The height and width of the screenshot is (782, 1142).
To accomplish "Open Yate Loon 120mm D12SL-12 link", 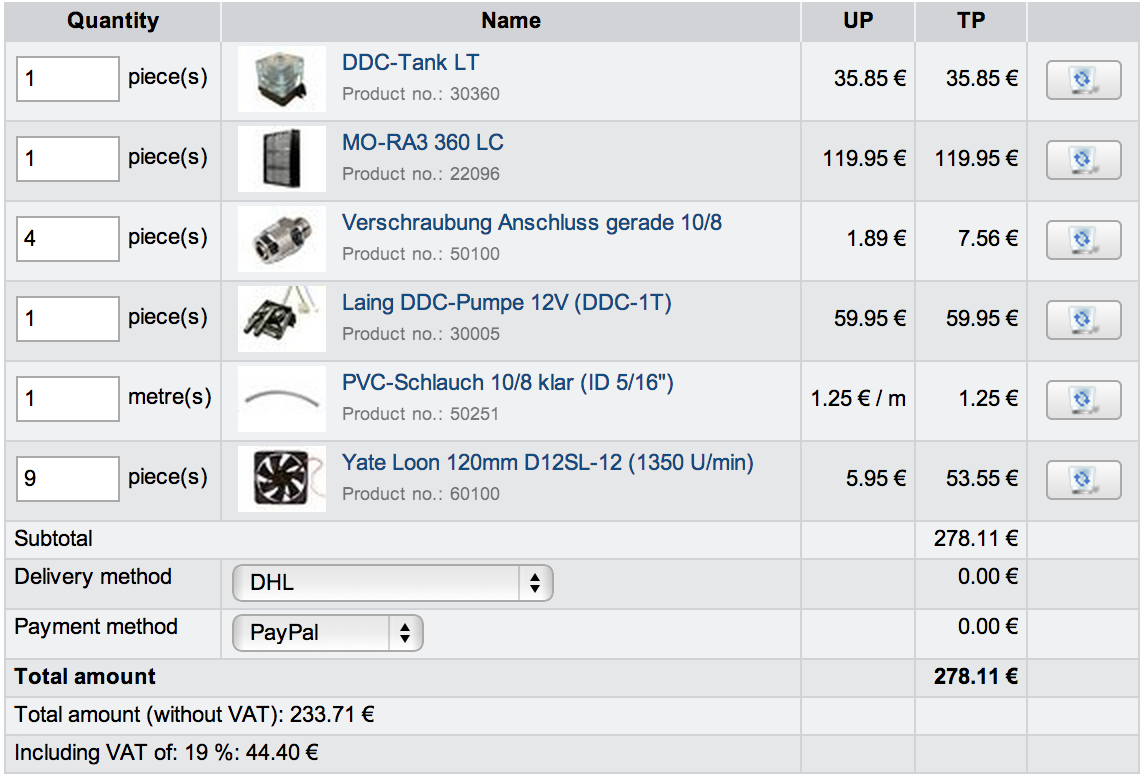I will (547, 463).
